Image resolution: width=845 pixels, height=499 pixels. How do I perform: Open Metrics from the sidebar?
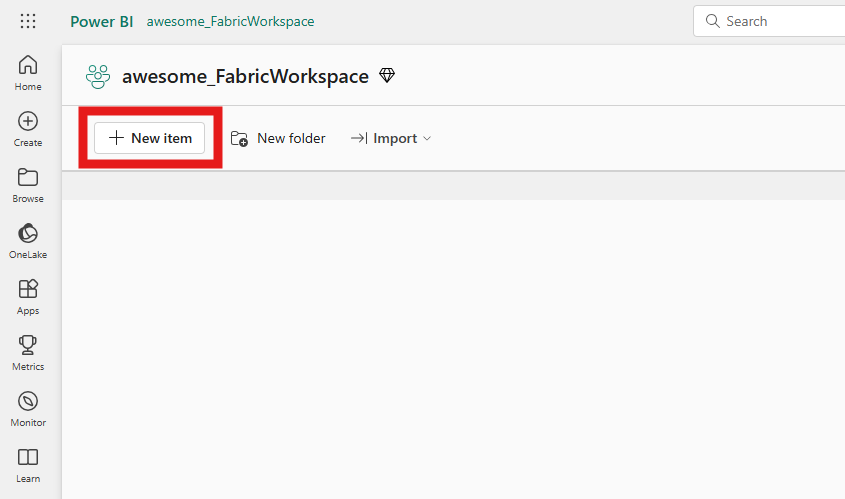(x=28, y=353)
